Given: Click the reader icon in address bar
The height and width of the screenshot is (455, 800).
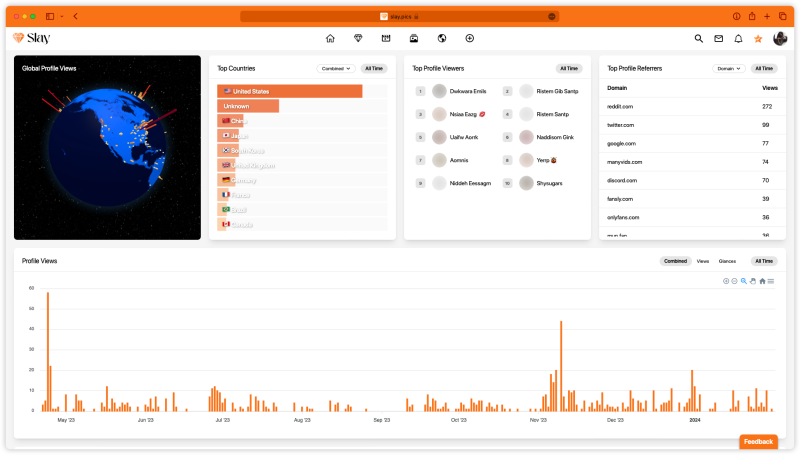Looking at the screenshot, I should 552,16.
